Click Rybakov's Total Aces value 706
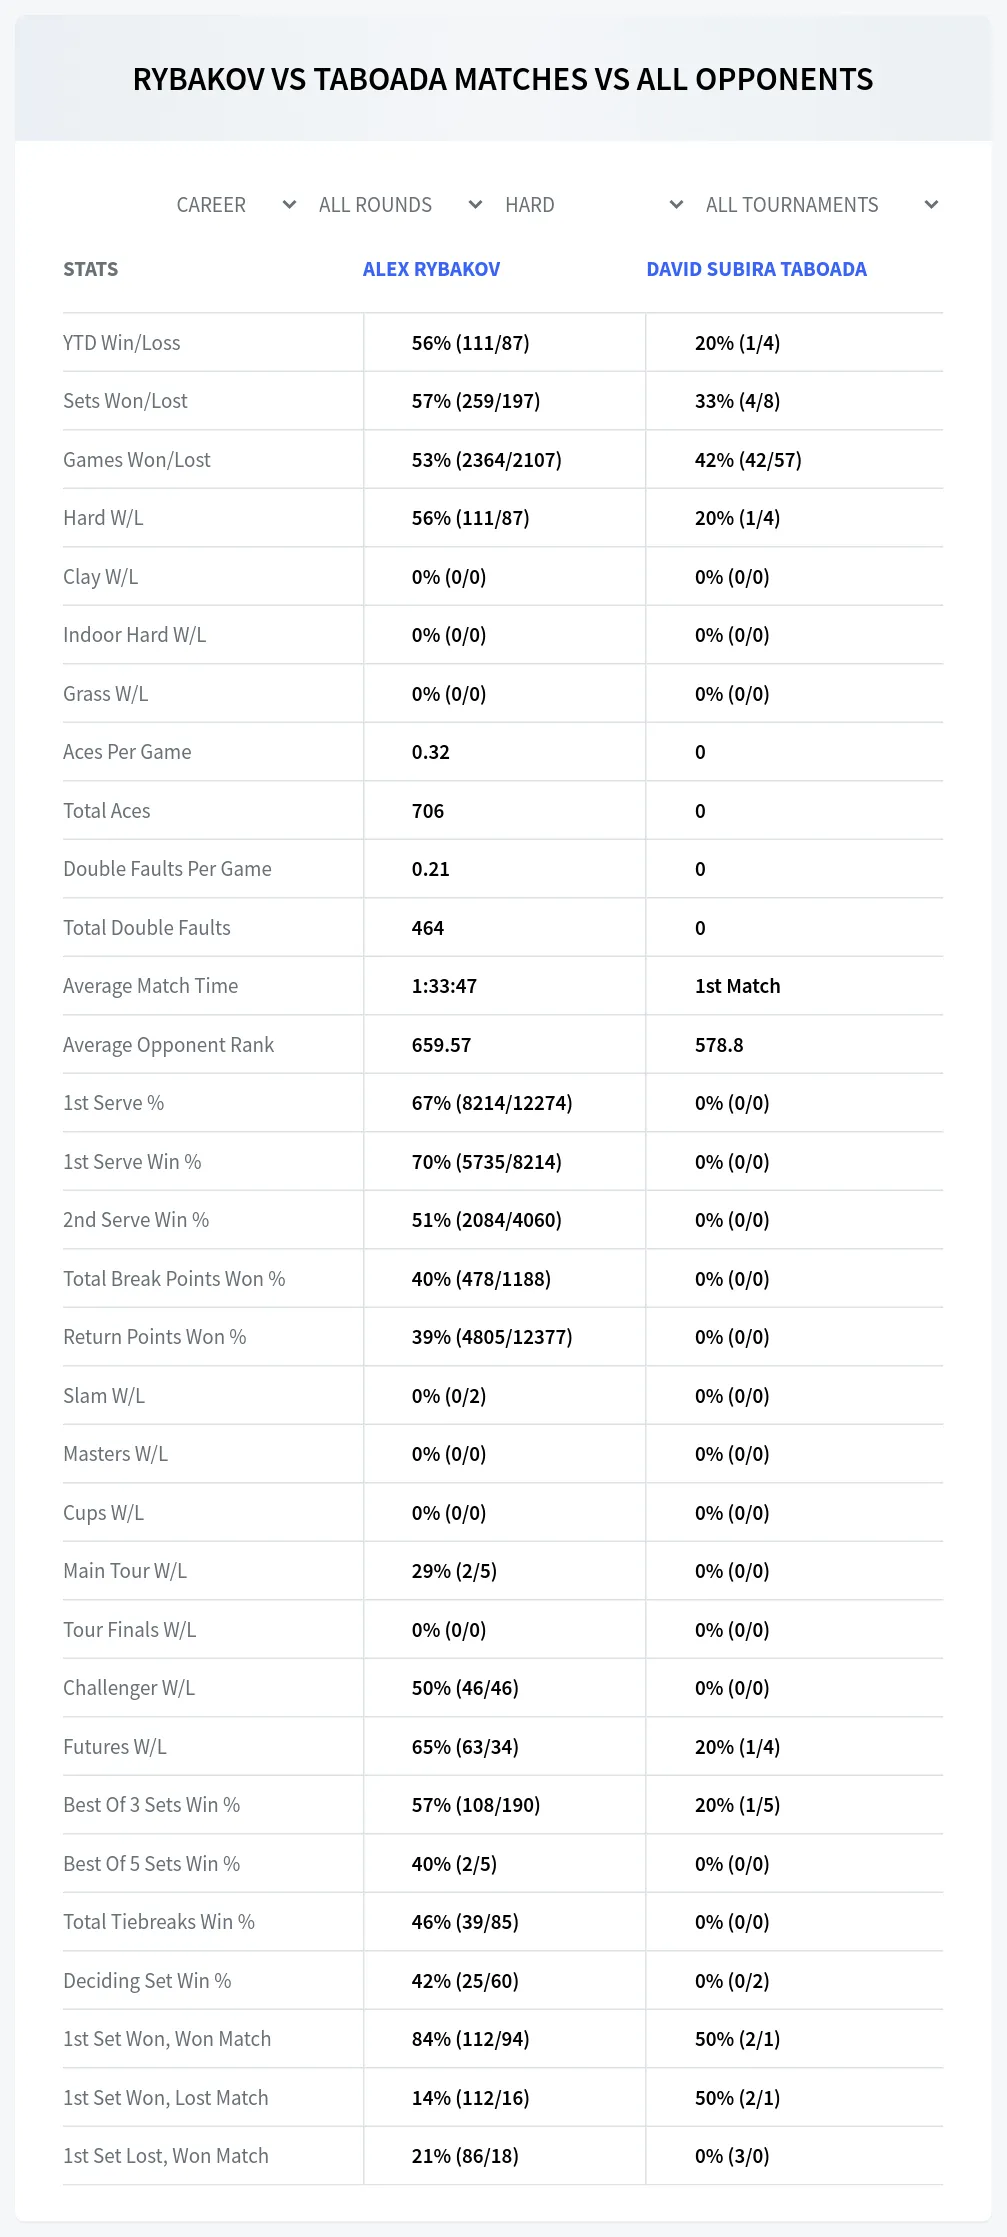Viewport: 1007px width, 2237px height. coord(428,811)
